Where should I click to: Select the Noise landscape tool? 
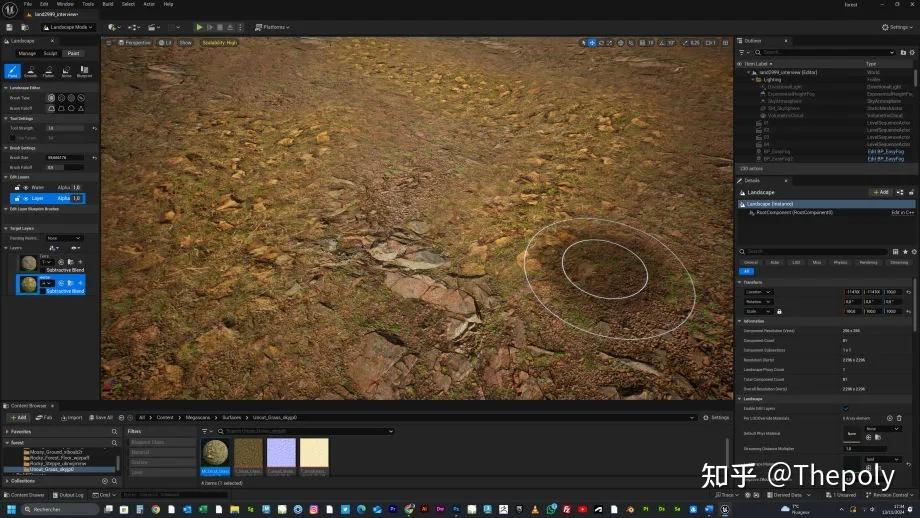tap(66, 71)
